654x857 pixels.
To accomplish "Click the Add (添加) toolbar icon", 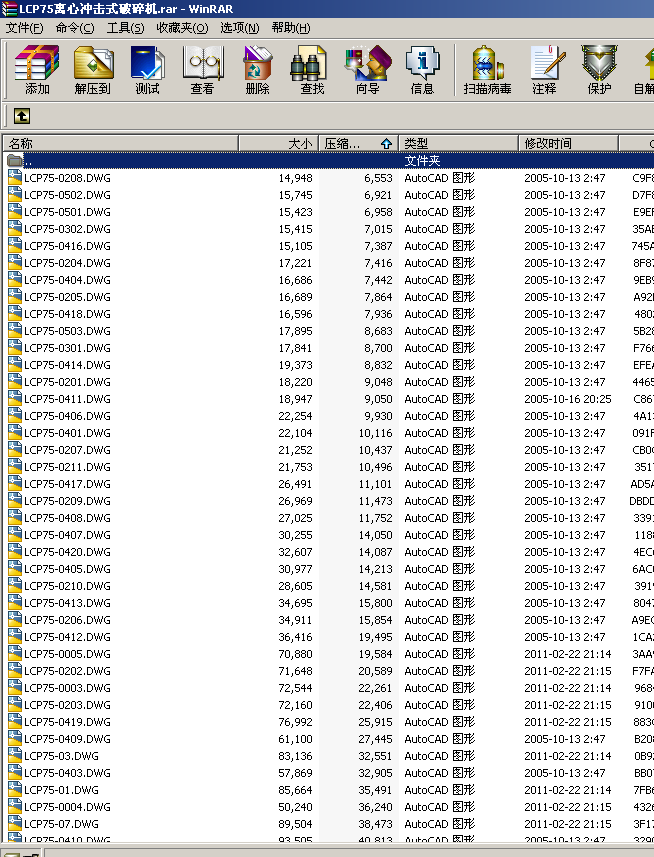I will (x=37, y=70).
